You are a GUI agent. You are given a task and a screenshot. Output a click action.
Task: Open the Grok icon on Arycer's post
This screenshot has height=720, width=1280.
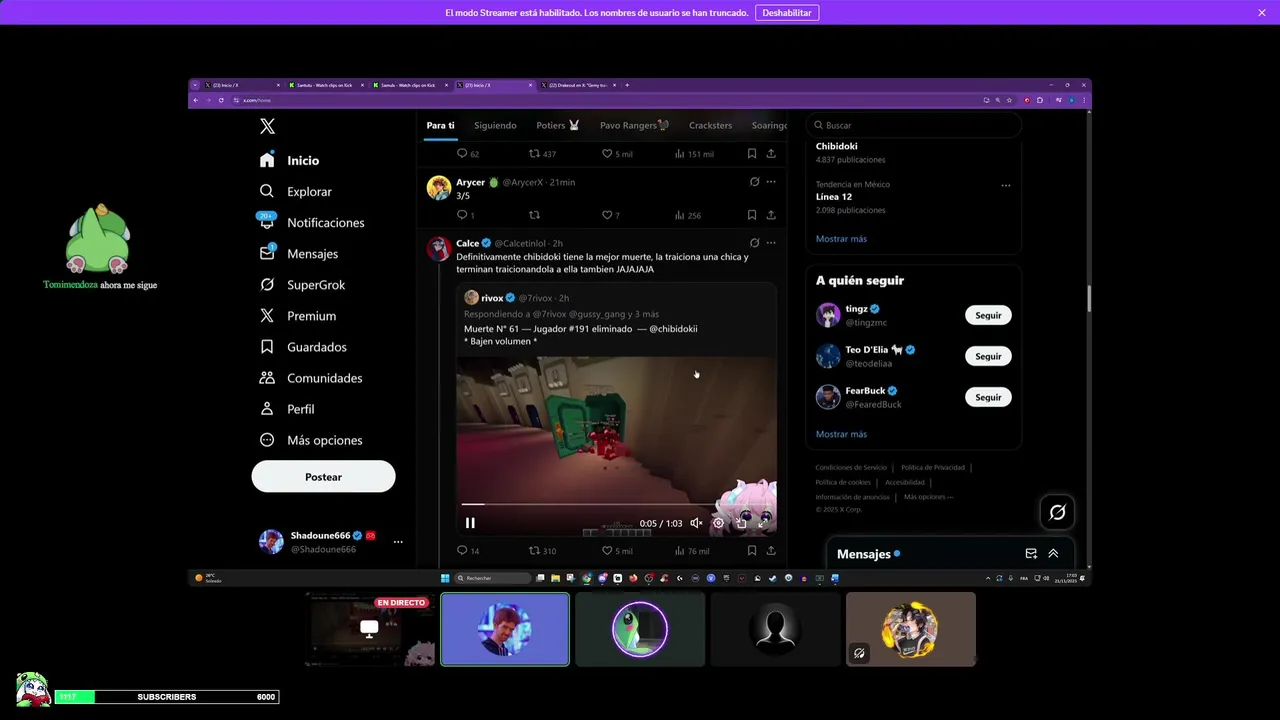[754, 182]
